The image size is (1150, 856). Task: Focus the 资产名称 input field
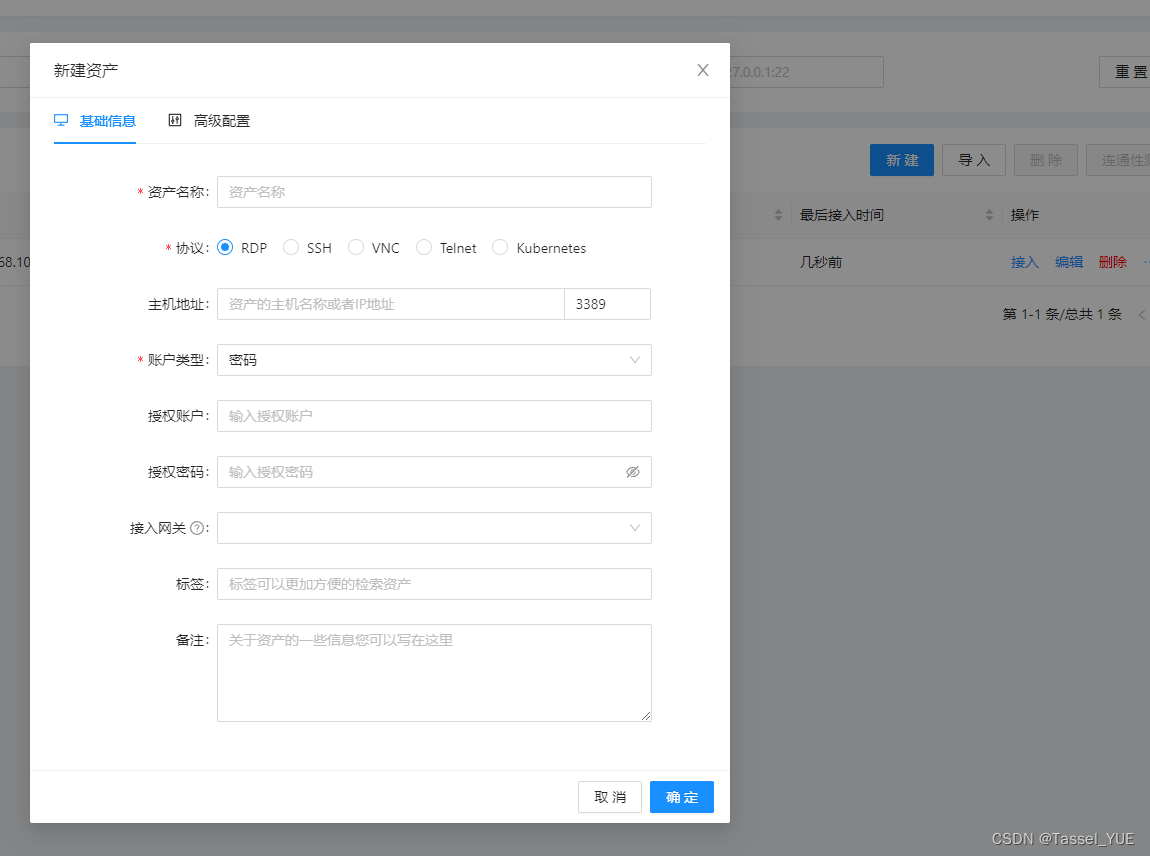434,192
